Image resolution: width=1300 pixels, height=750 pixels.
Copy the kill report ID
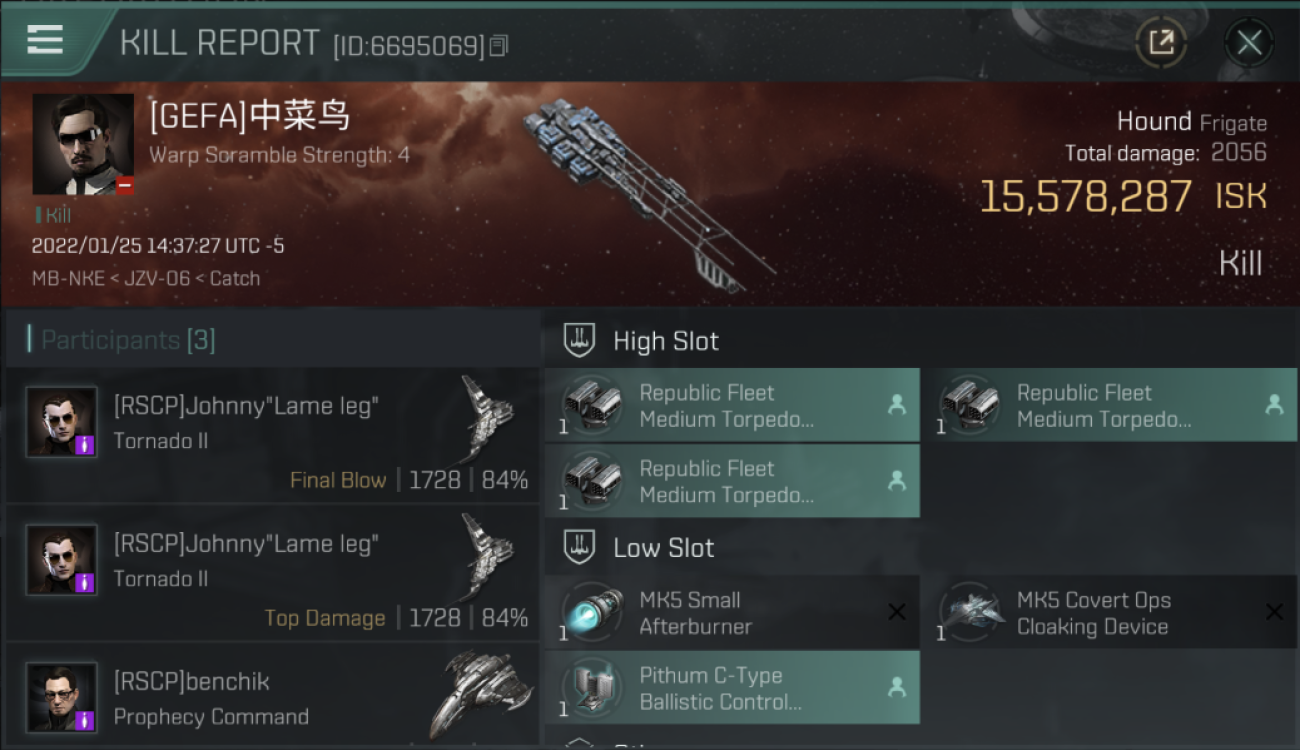[499, 46]
